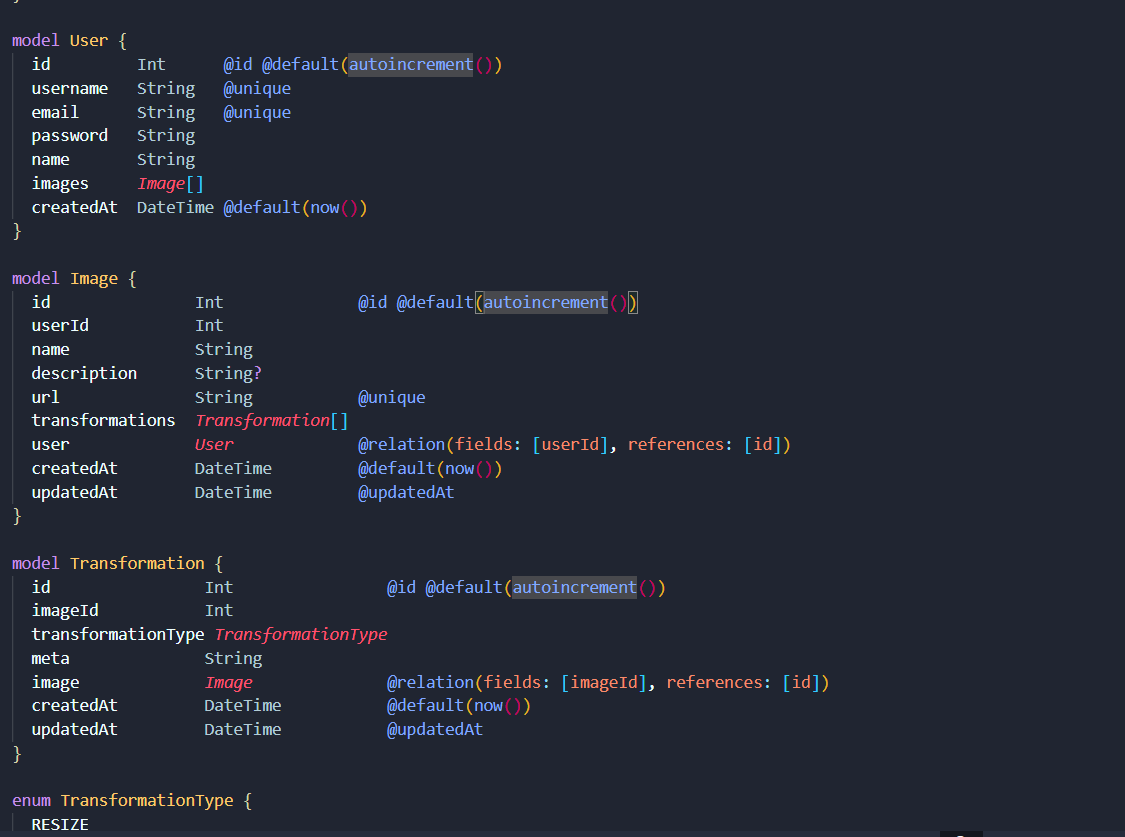Click '@relation' on the user row
The image size is (1125, 837).
click(401, 445)
